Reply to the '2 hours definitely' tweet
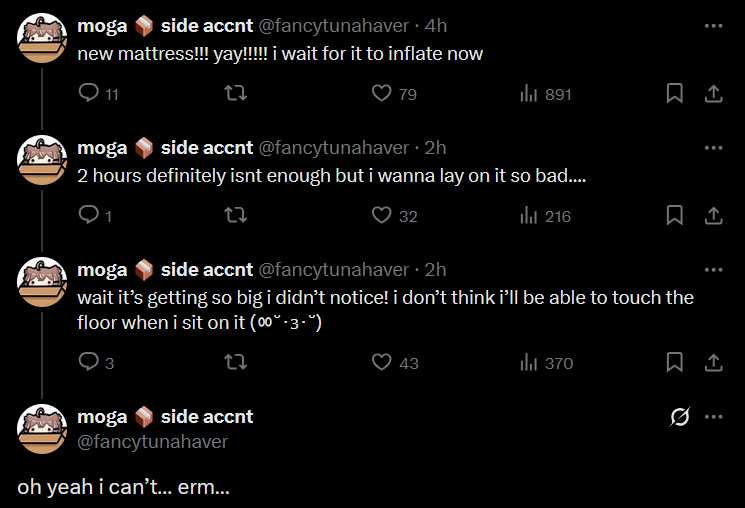745x508 pixels. click(x=89, y=215)
